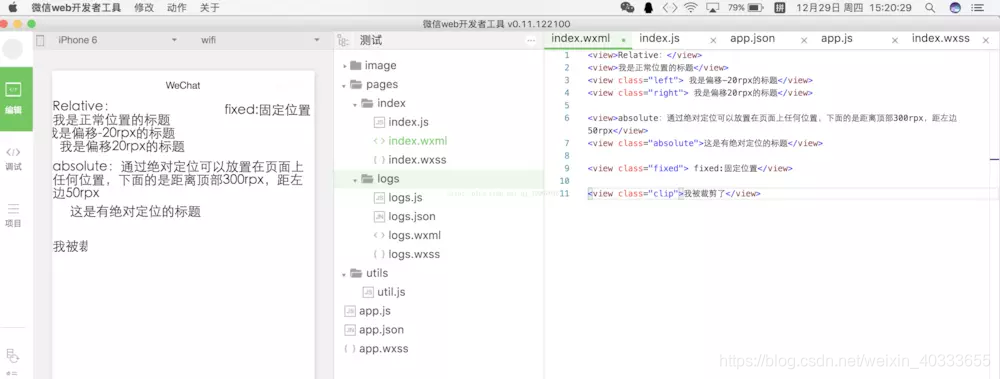
Task: Close the index.wxss editor tab
Action: [x=986, y=40]
